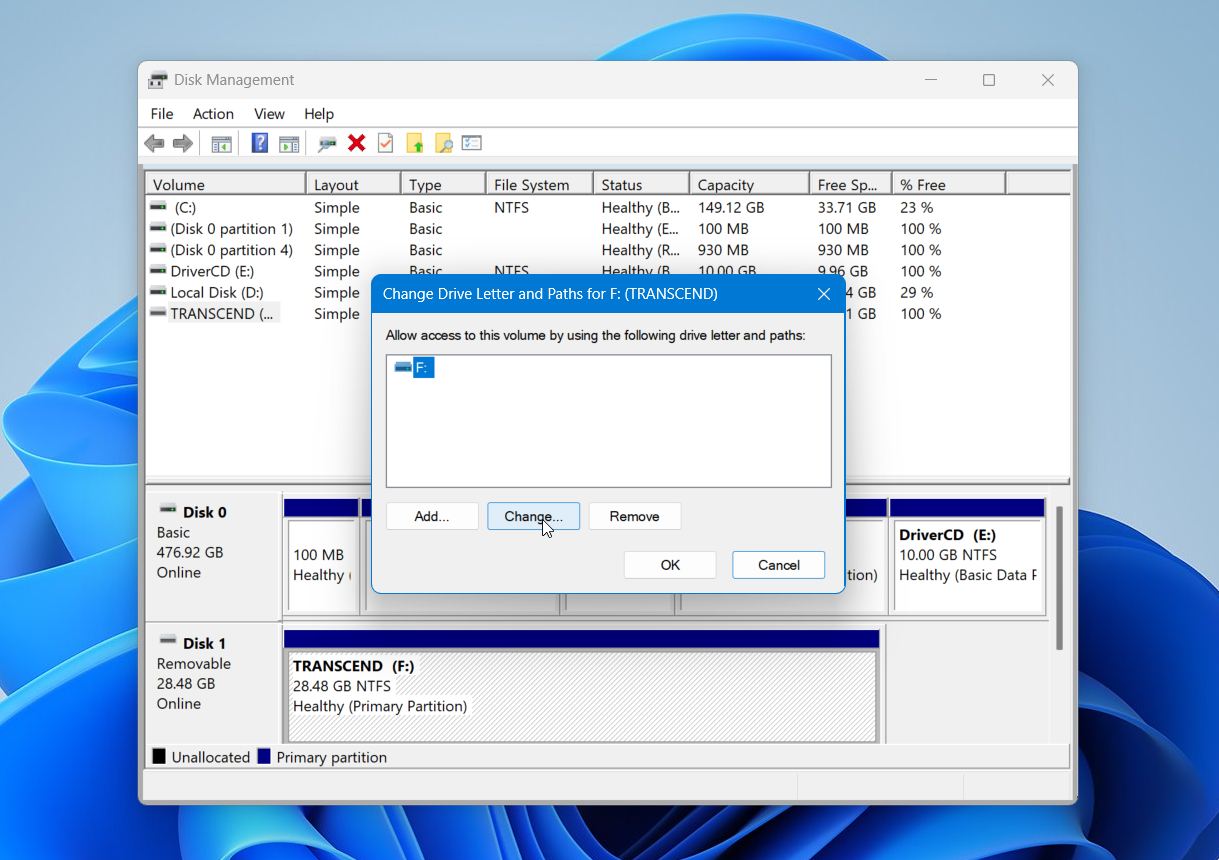The width and height of the screenshot is (1219, 860).
Task: Click the yellow folder green-arrow toolbar icon
Action: pyautogui.click(x=415, y=144)
